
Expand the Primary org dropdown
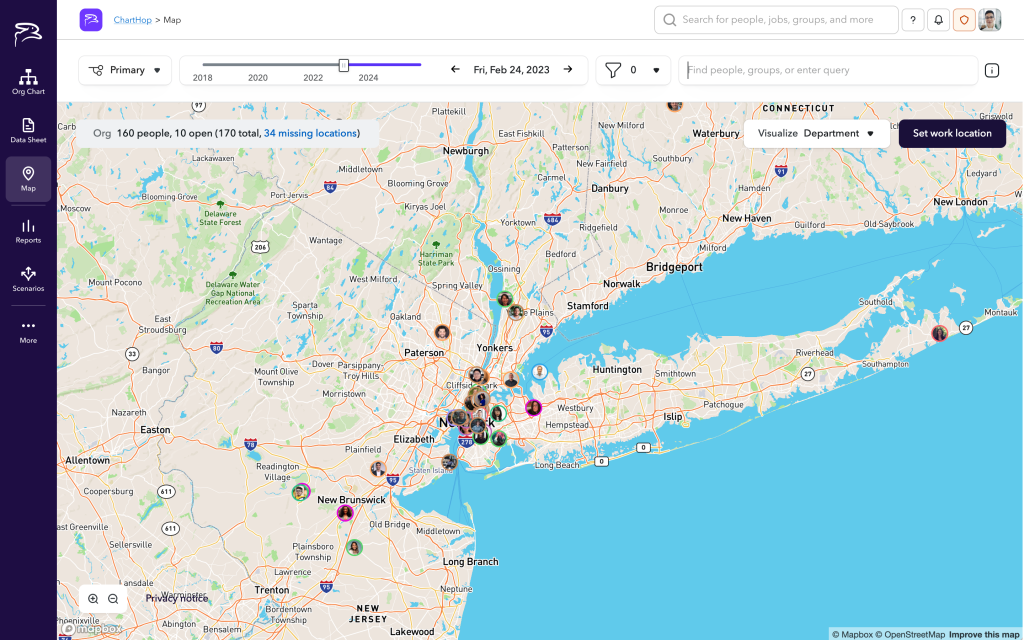point(125,70)
